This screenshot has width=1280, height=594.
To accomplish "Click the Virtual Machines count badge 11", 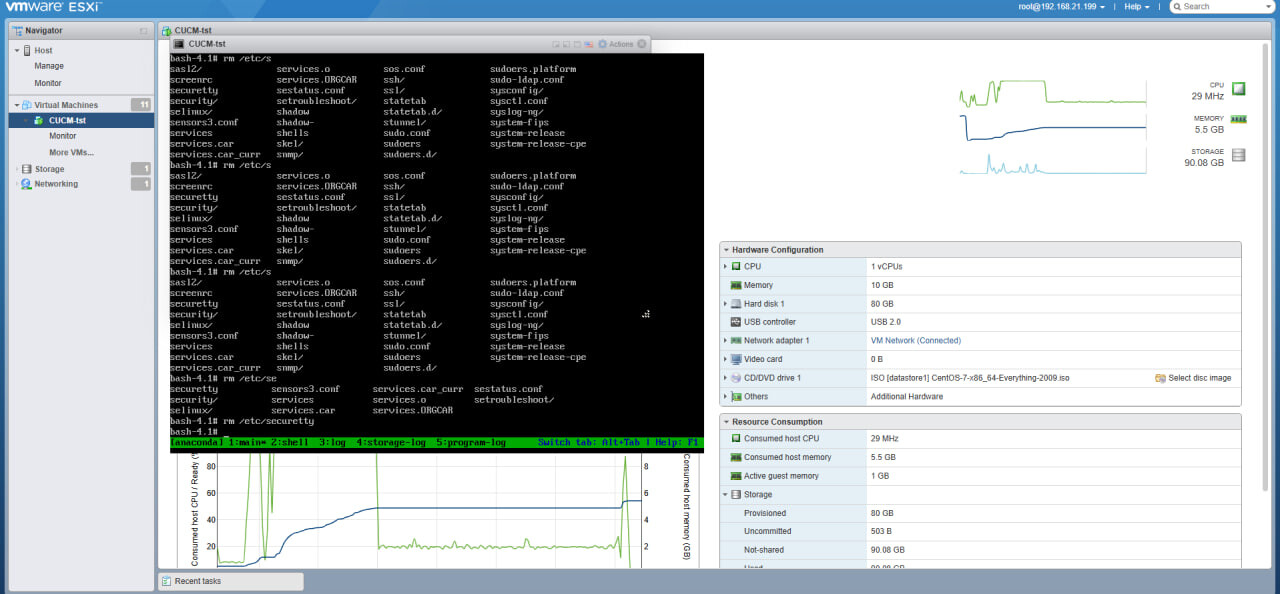I will click(x=142, y=105).
